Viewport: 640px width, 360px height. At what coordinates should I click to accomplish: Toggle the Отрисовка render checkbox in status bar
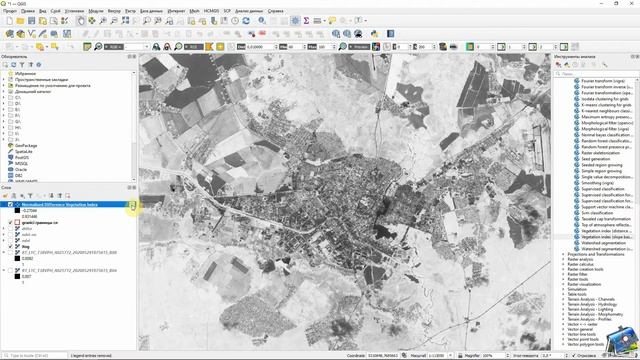click(574, 356)
